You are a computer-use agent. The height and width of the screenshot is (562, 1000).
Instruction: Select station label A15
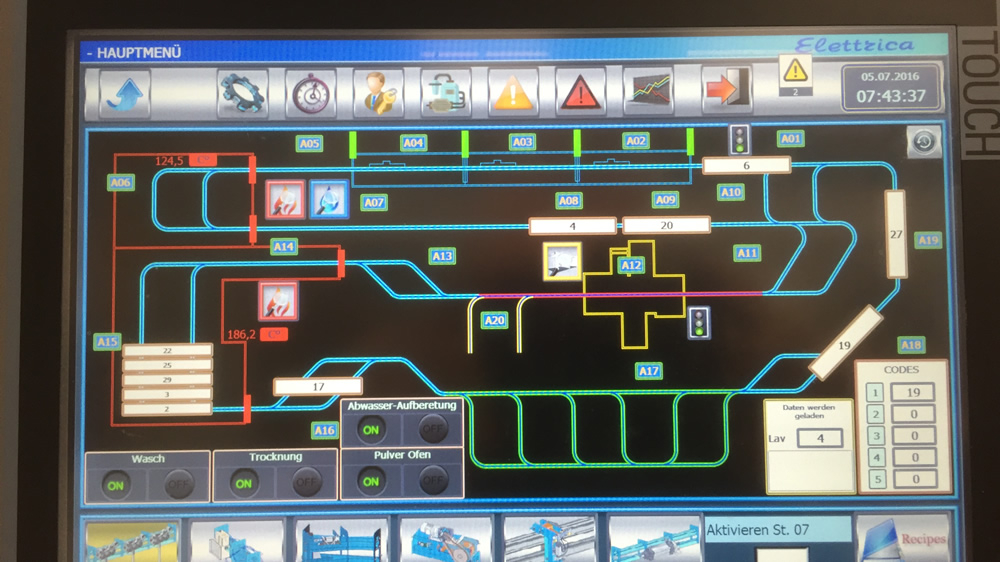click(x=107, y=341)
